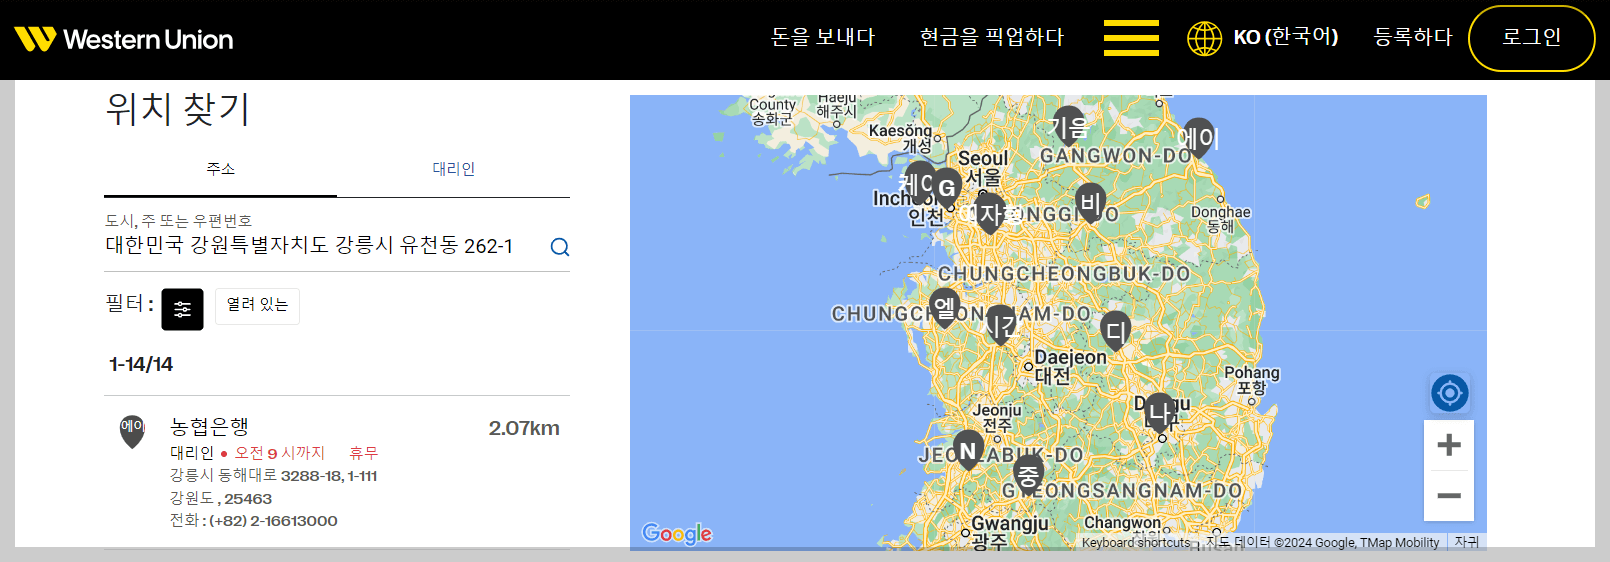
Task: Select map marker labeled 디
Action: click(1116, 330)
